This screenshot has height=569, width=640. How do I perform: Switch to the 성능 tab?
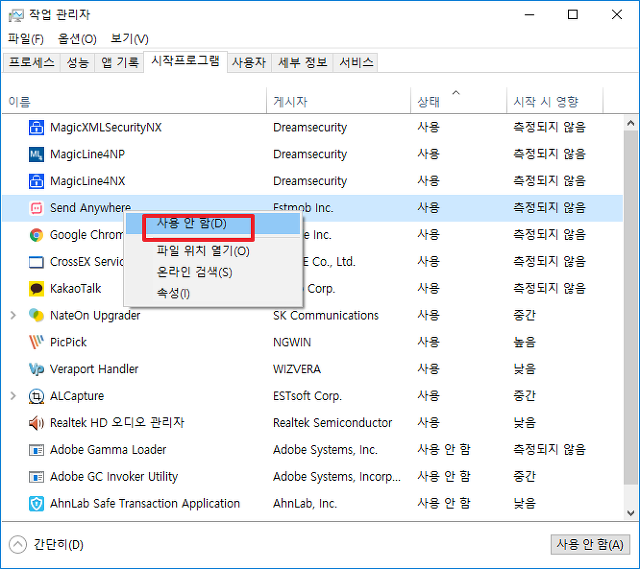77,62
